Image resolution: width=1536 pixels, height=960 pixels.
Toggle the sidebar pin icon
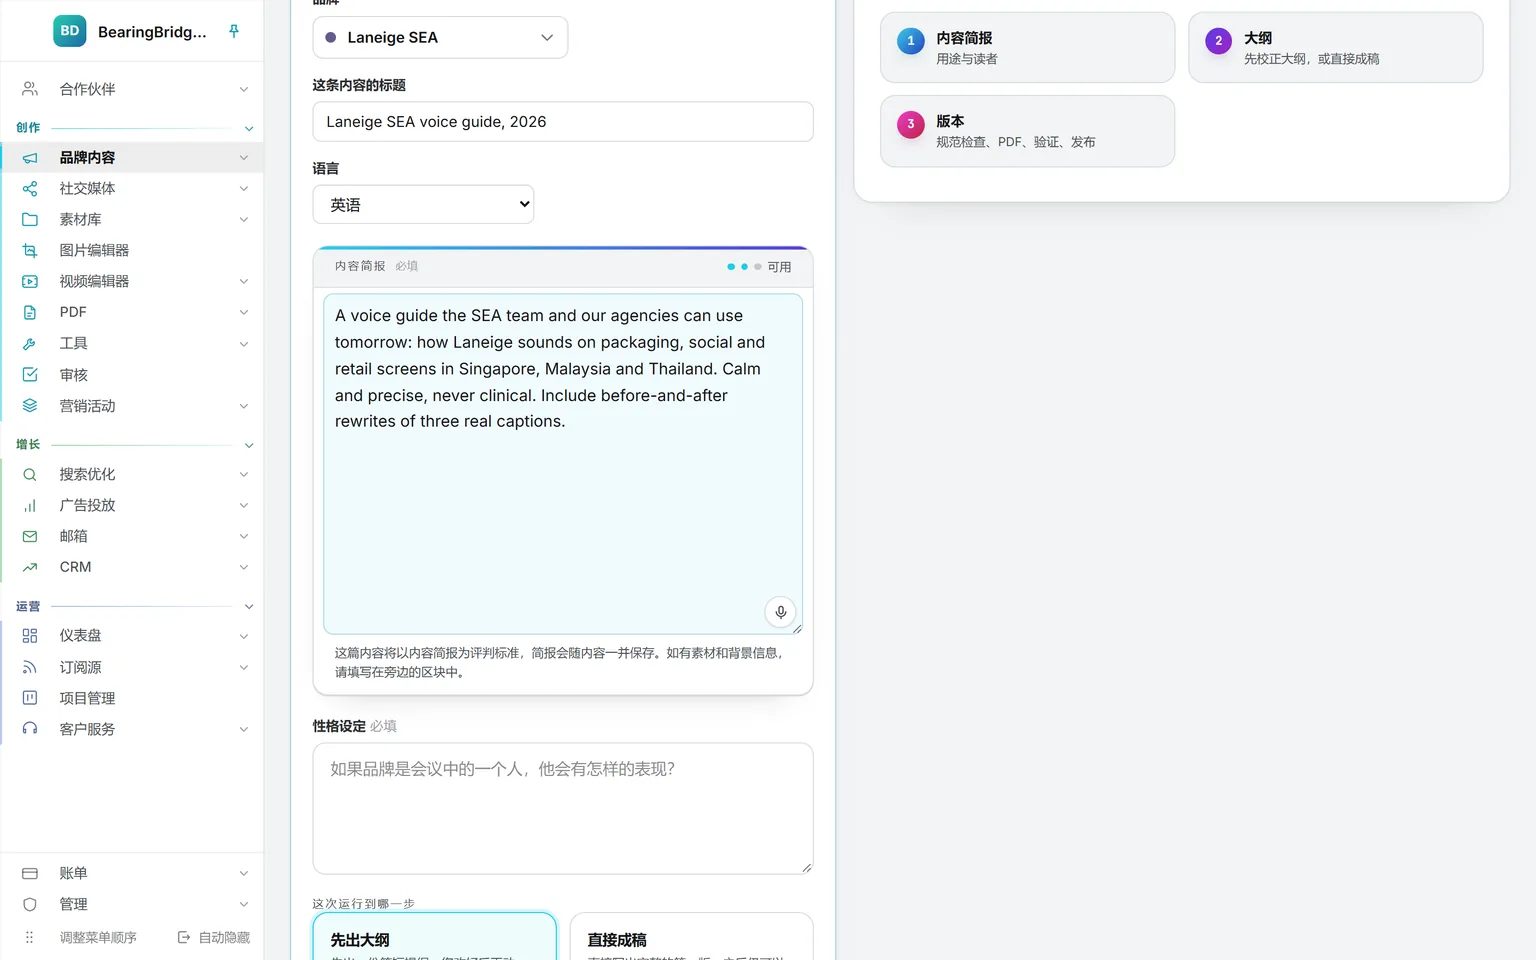pos(234,31)
